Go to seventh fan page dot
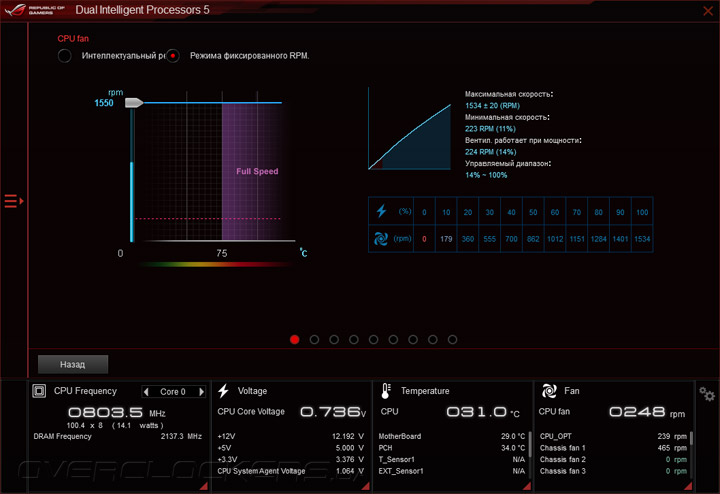This screenshot has width=720, height=494. click(x=413, y=339)
